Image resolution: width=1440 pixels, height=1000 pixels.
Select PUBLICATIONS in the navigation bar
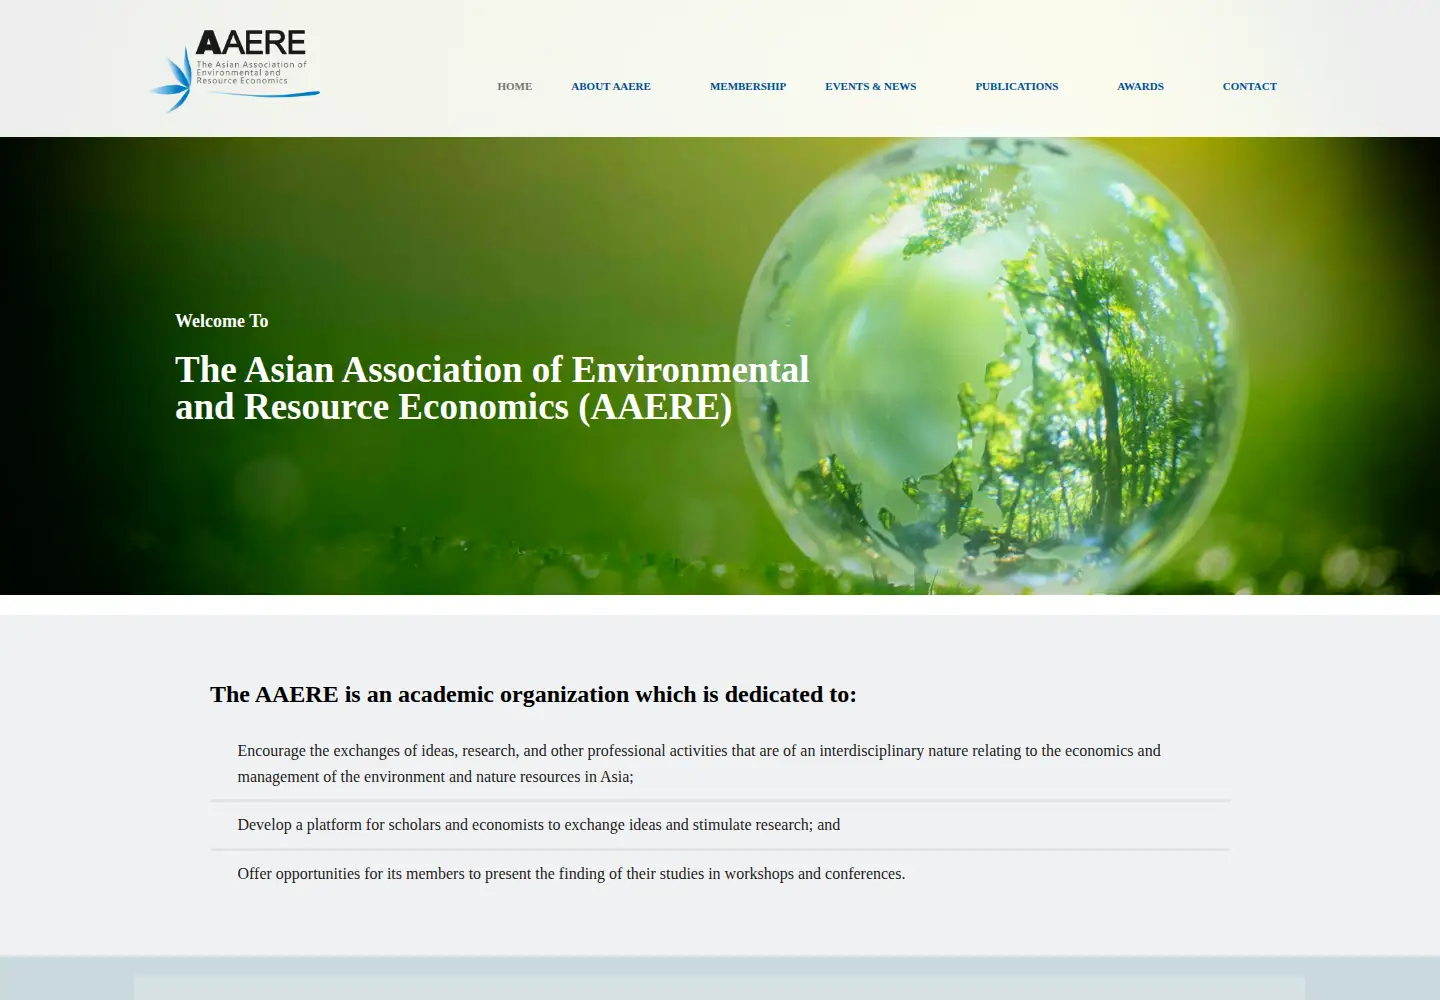(x=1016, y=86)
